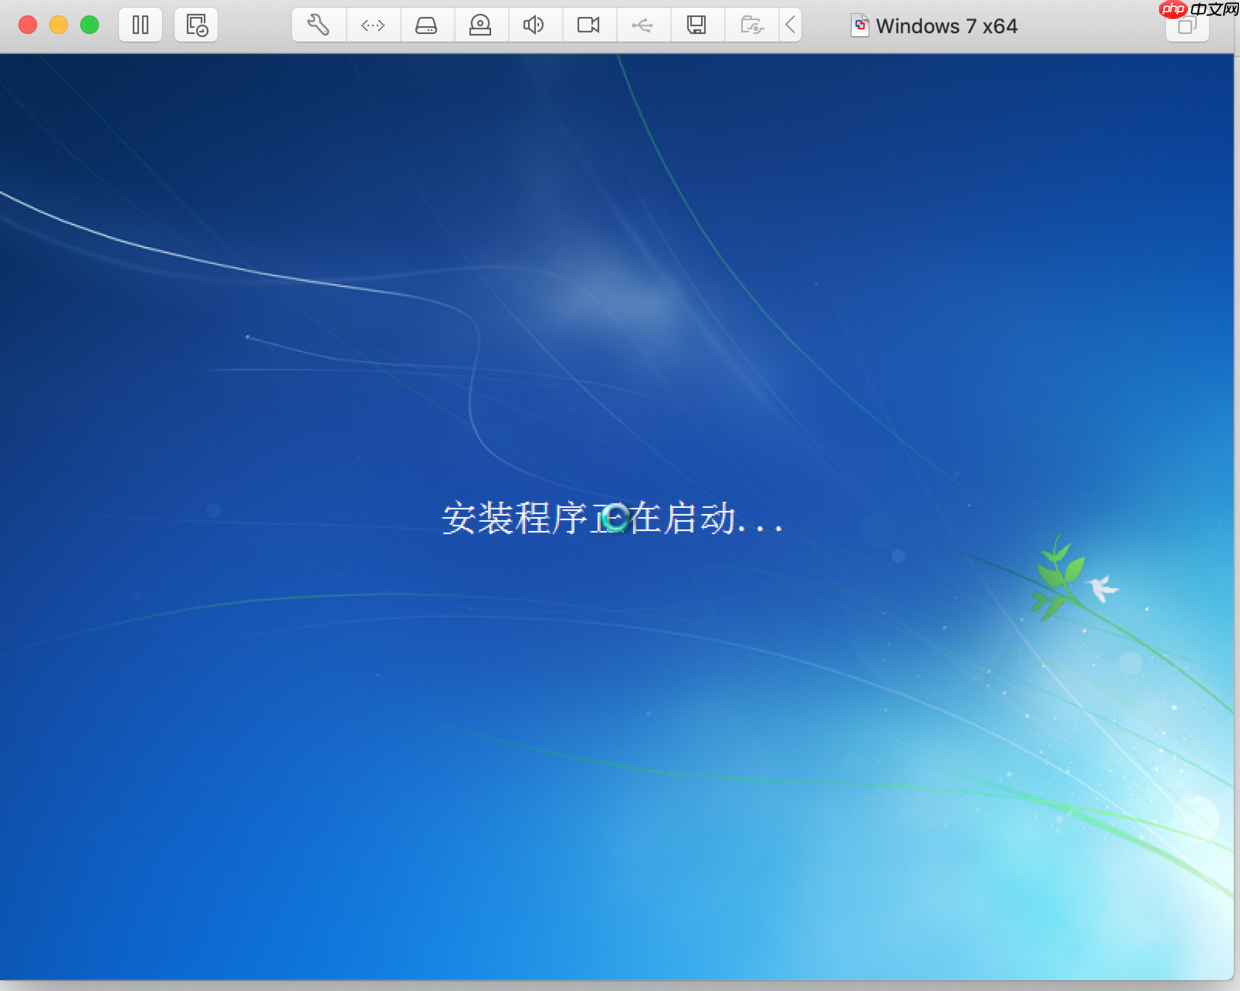
Task: Suspend the virtual machine with the pause icon
Action: click(140, 25)
